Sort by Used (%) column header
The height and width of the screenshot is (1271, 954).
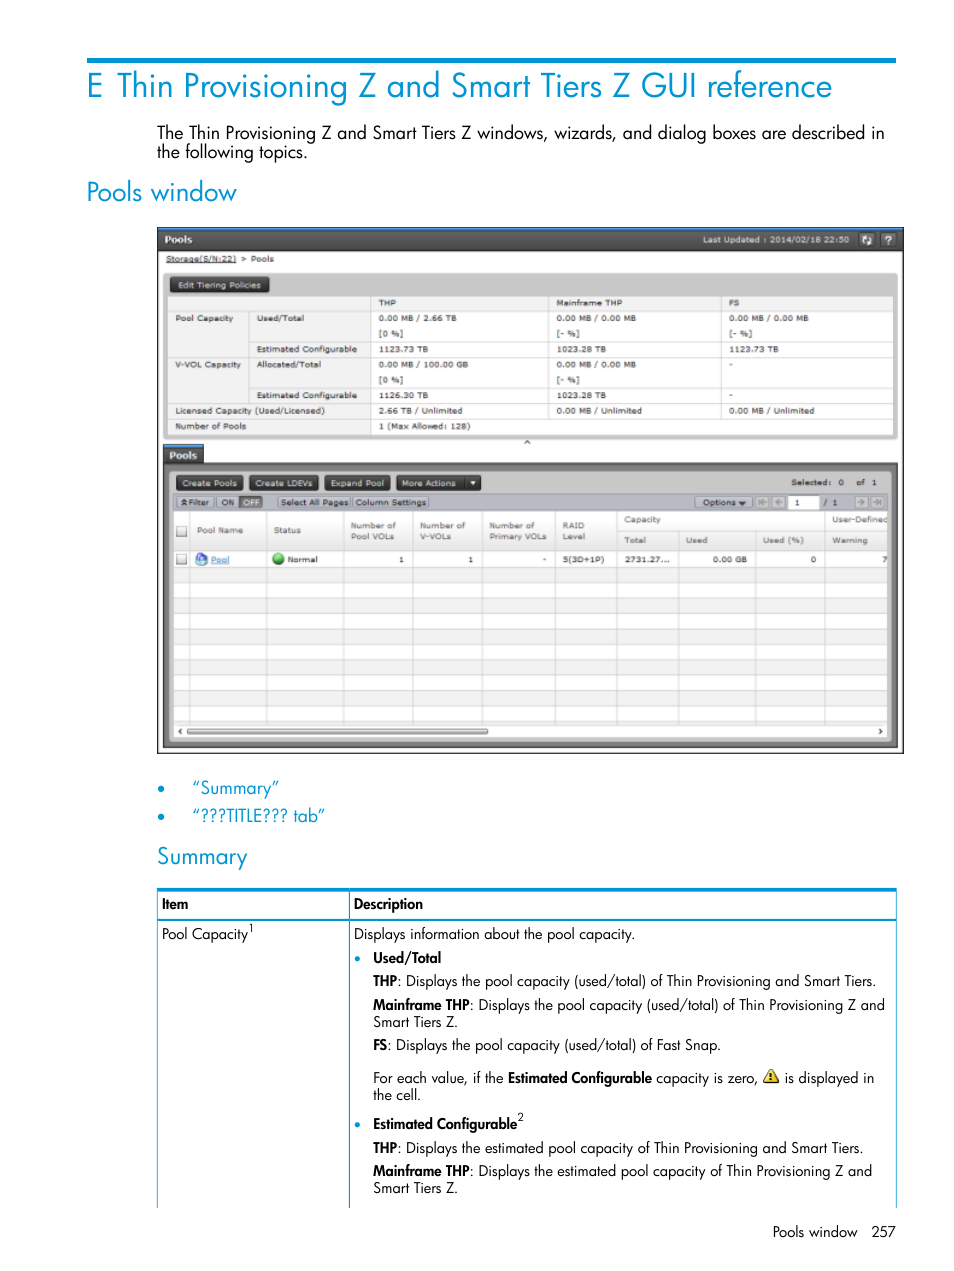(783, 540)
